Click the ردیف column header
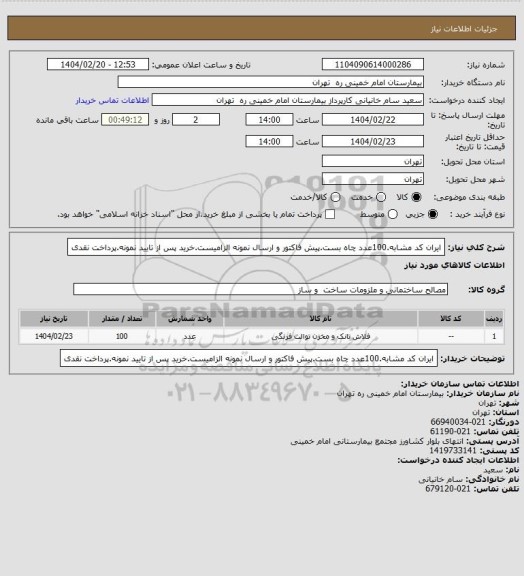The width and height of the screenshot is (524, 576). click(494, 319)
